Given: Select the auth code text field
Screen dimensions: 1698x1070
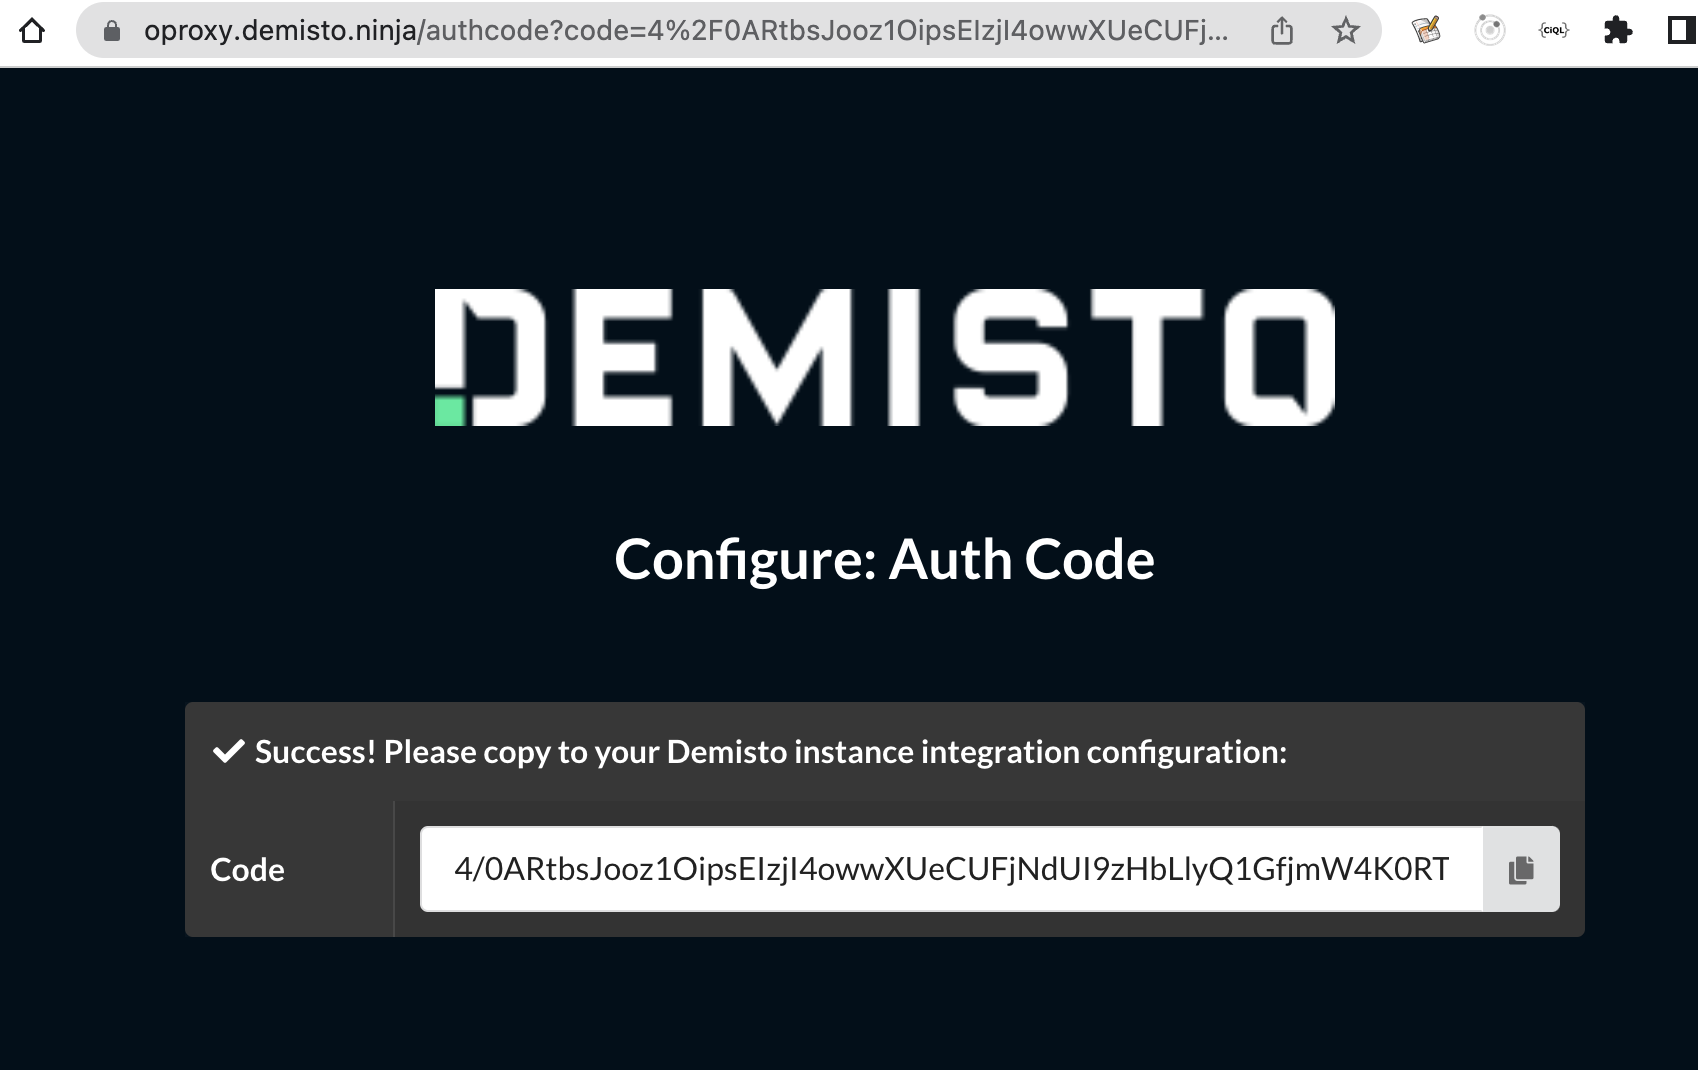Looking at the screenshot, I should 950,869.
